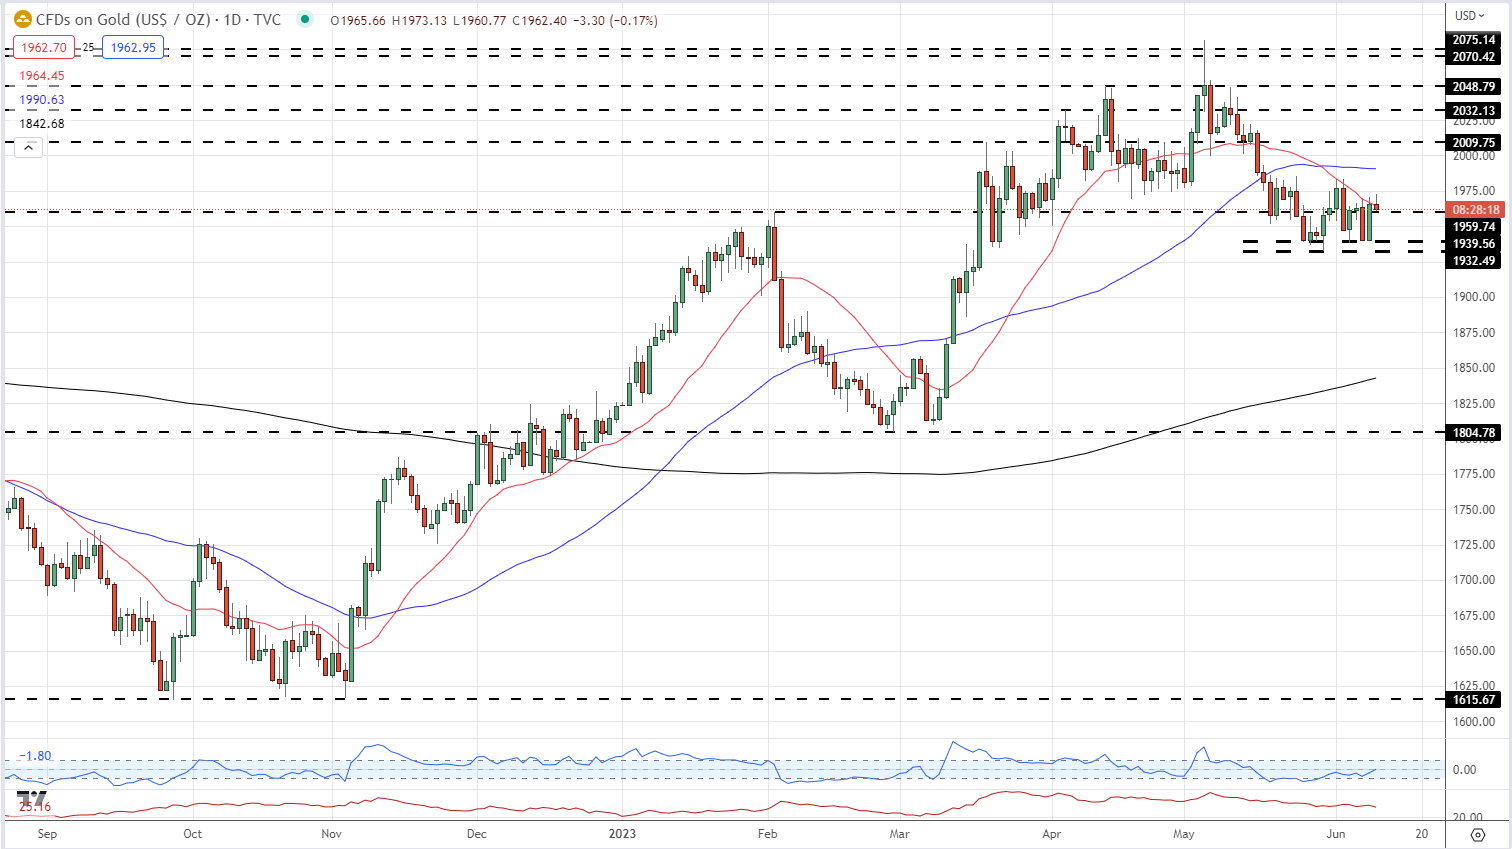Click the red sell price 1962.70
Viewport: 1512px width, 849px height.
(x=46, y=47)
